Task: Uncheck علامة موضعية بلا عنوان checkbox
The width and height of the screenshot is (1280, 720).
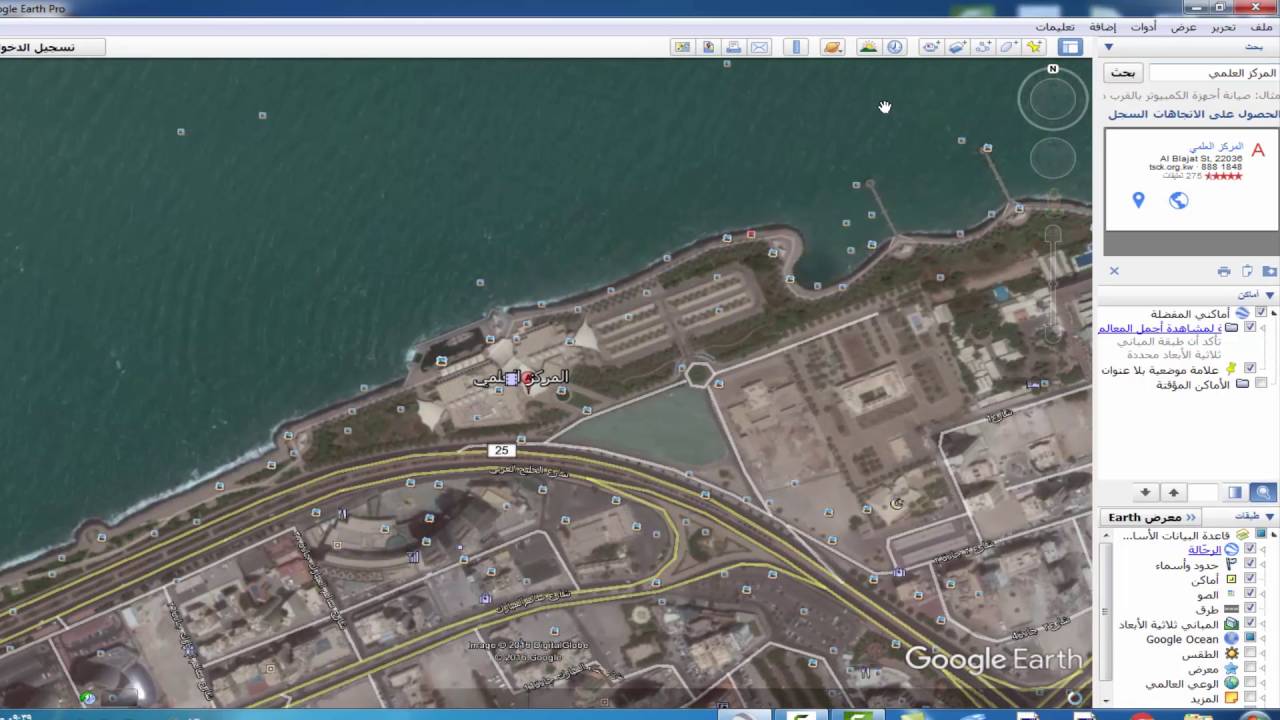Action: coord(1250,368)
